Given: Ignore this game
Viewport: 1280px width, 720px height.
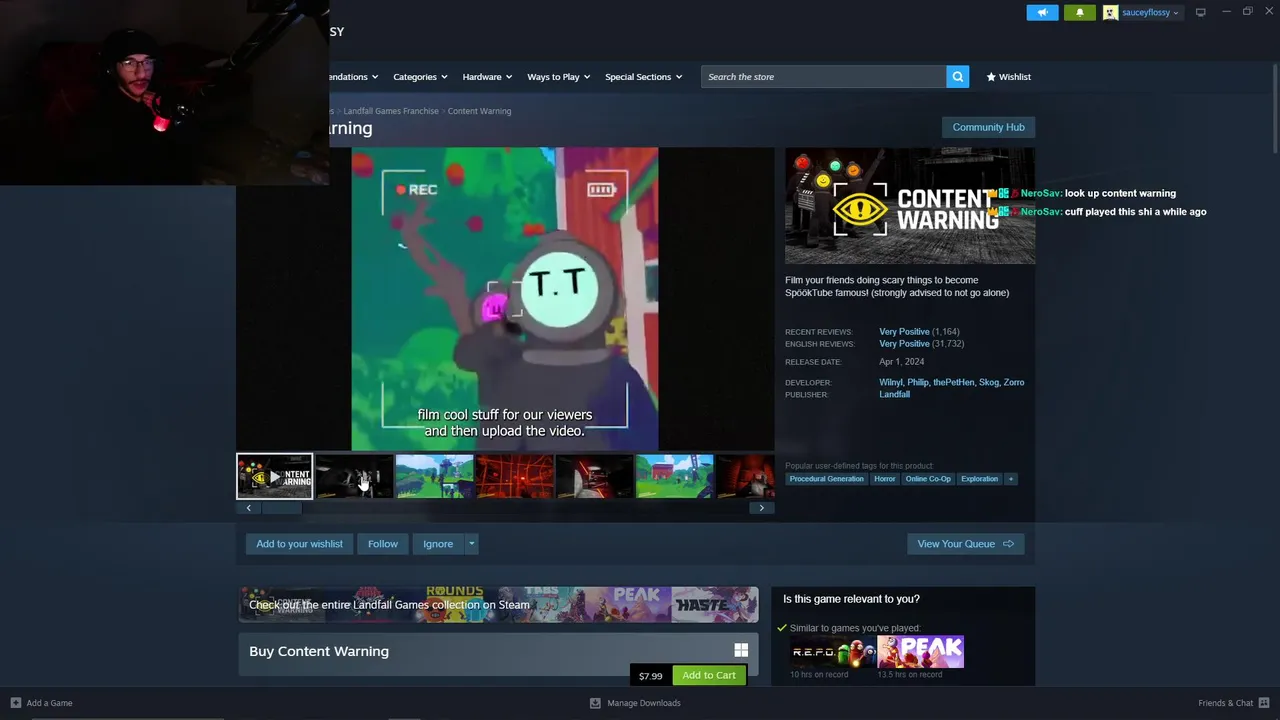Looking at the screenshot, I should tap(438, 544).
